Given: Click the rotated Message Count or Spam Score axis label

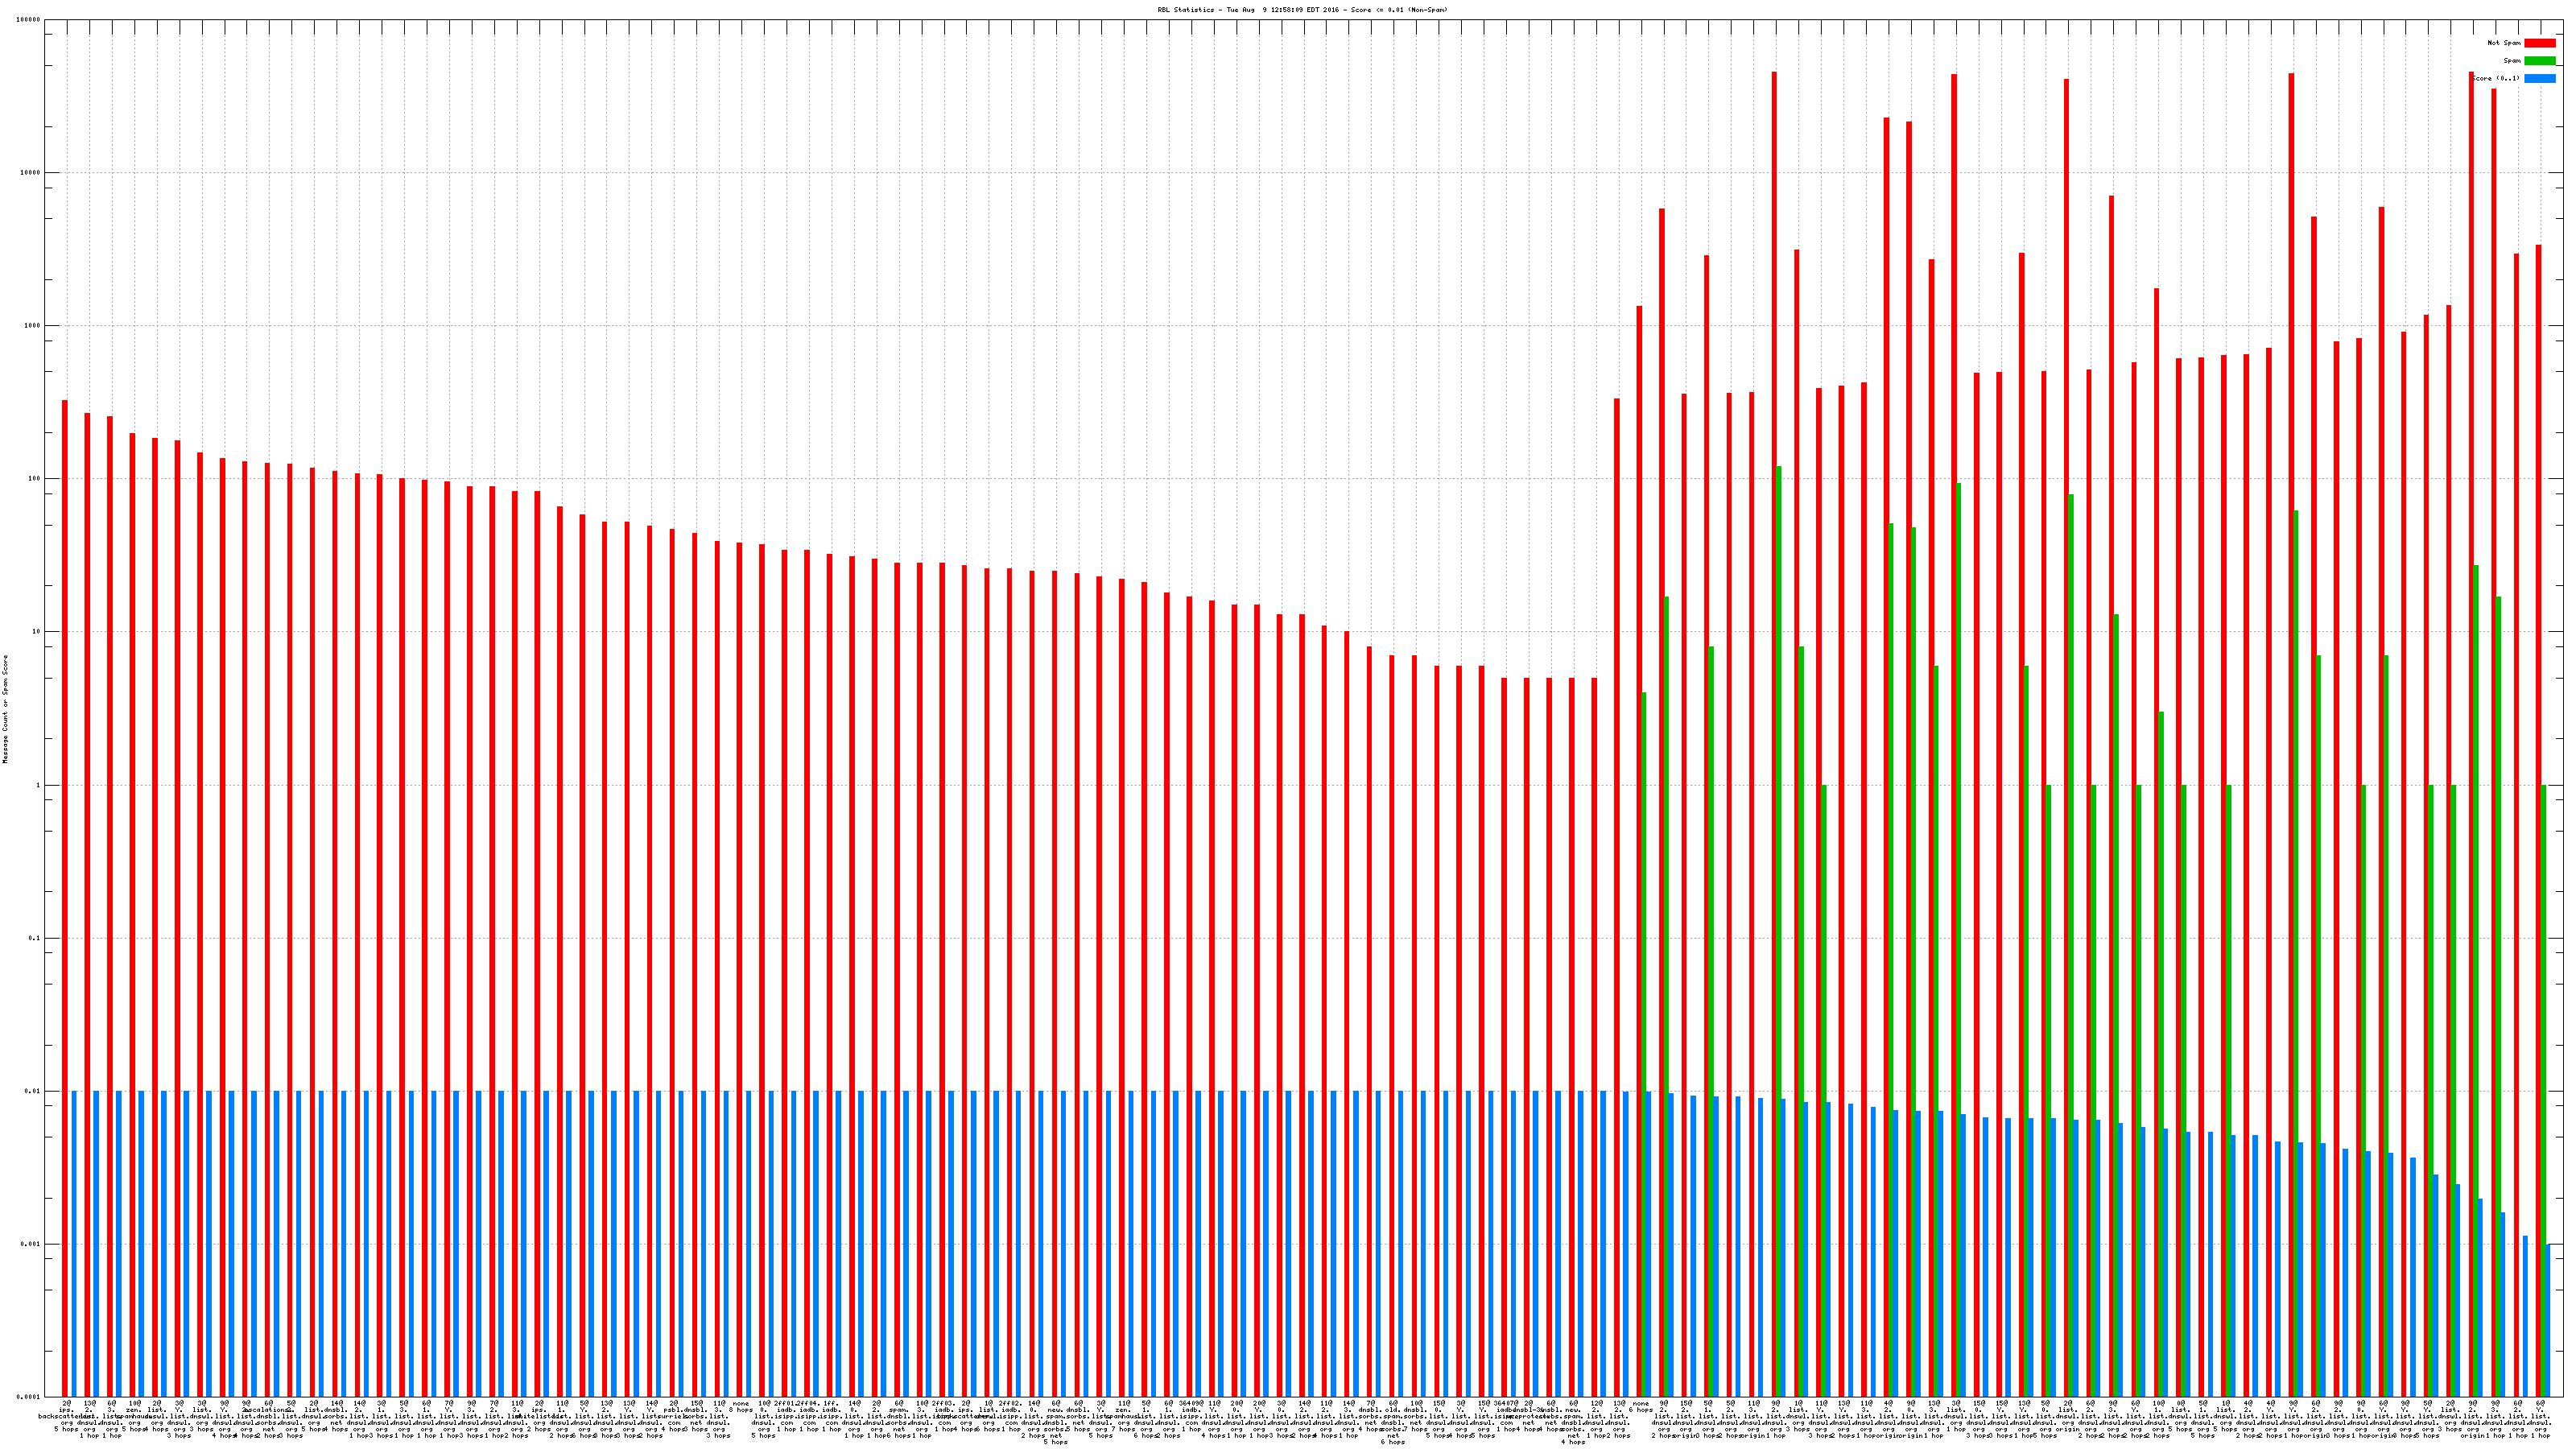Looking at the screenshot, I should click(5, 709).
